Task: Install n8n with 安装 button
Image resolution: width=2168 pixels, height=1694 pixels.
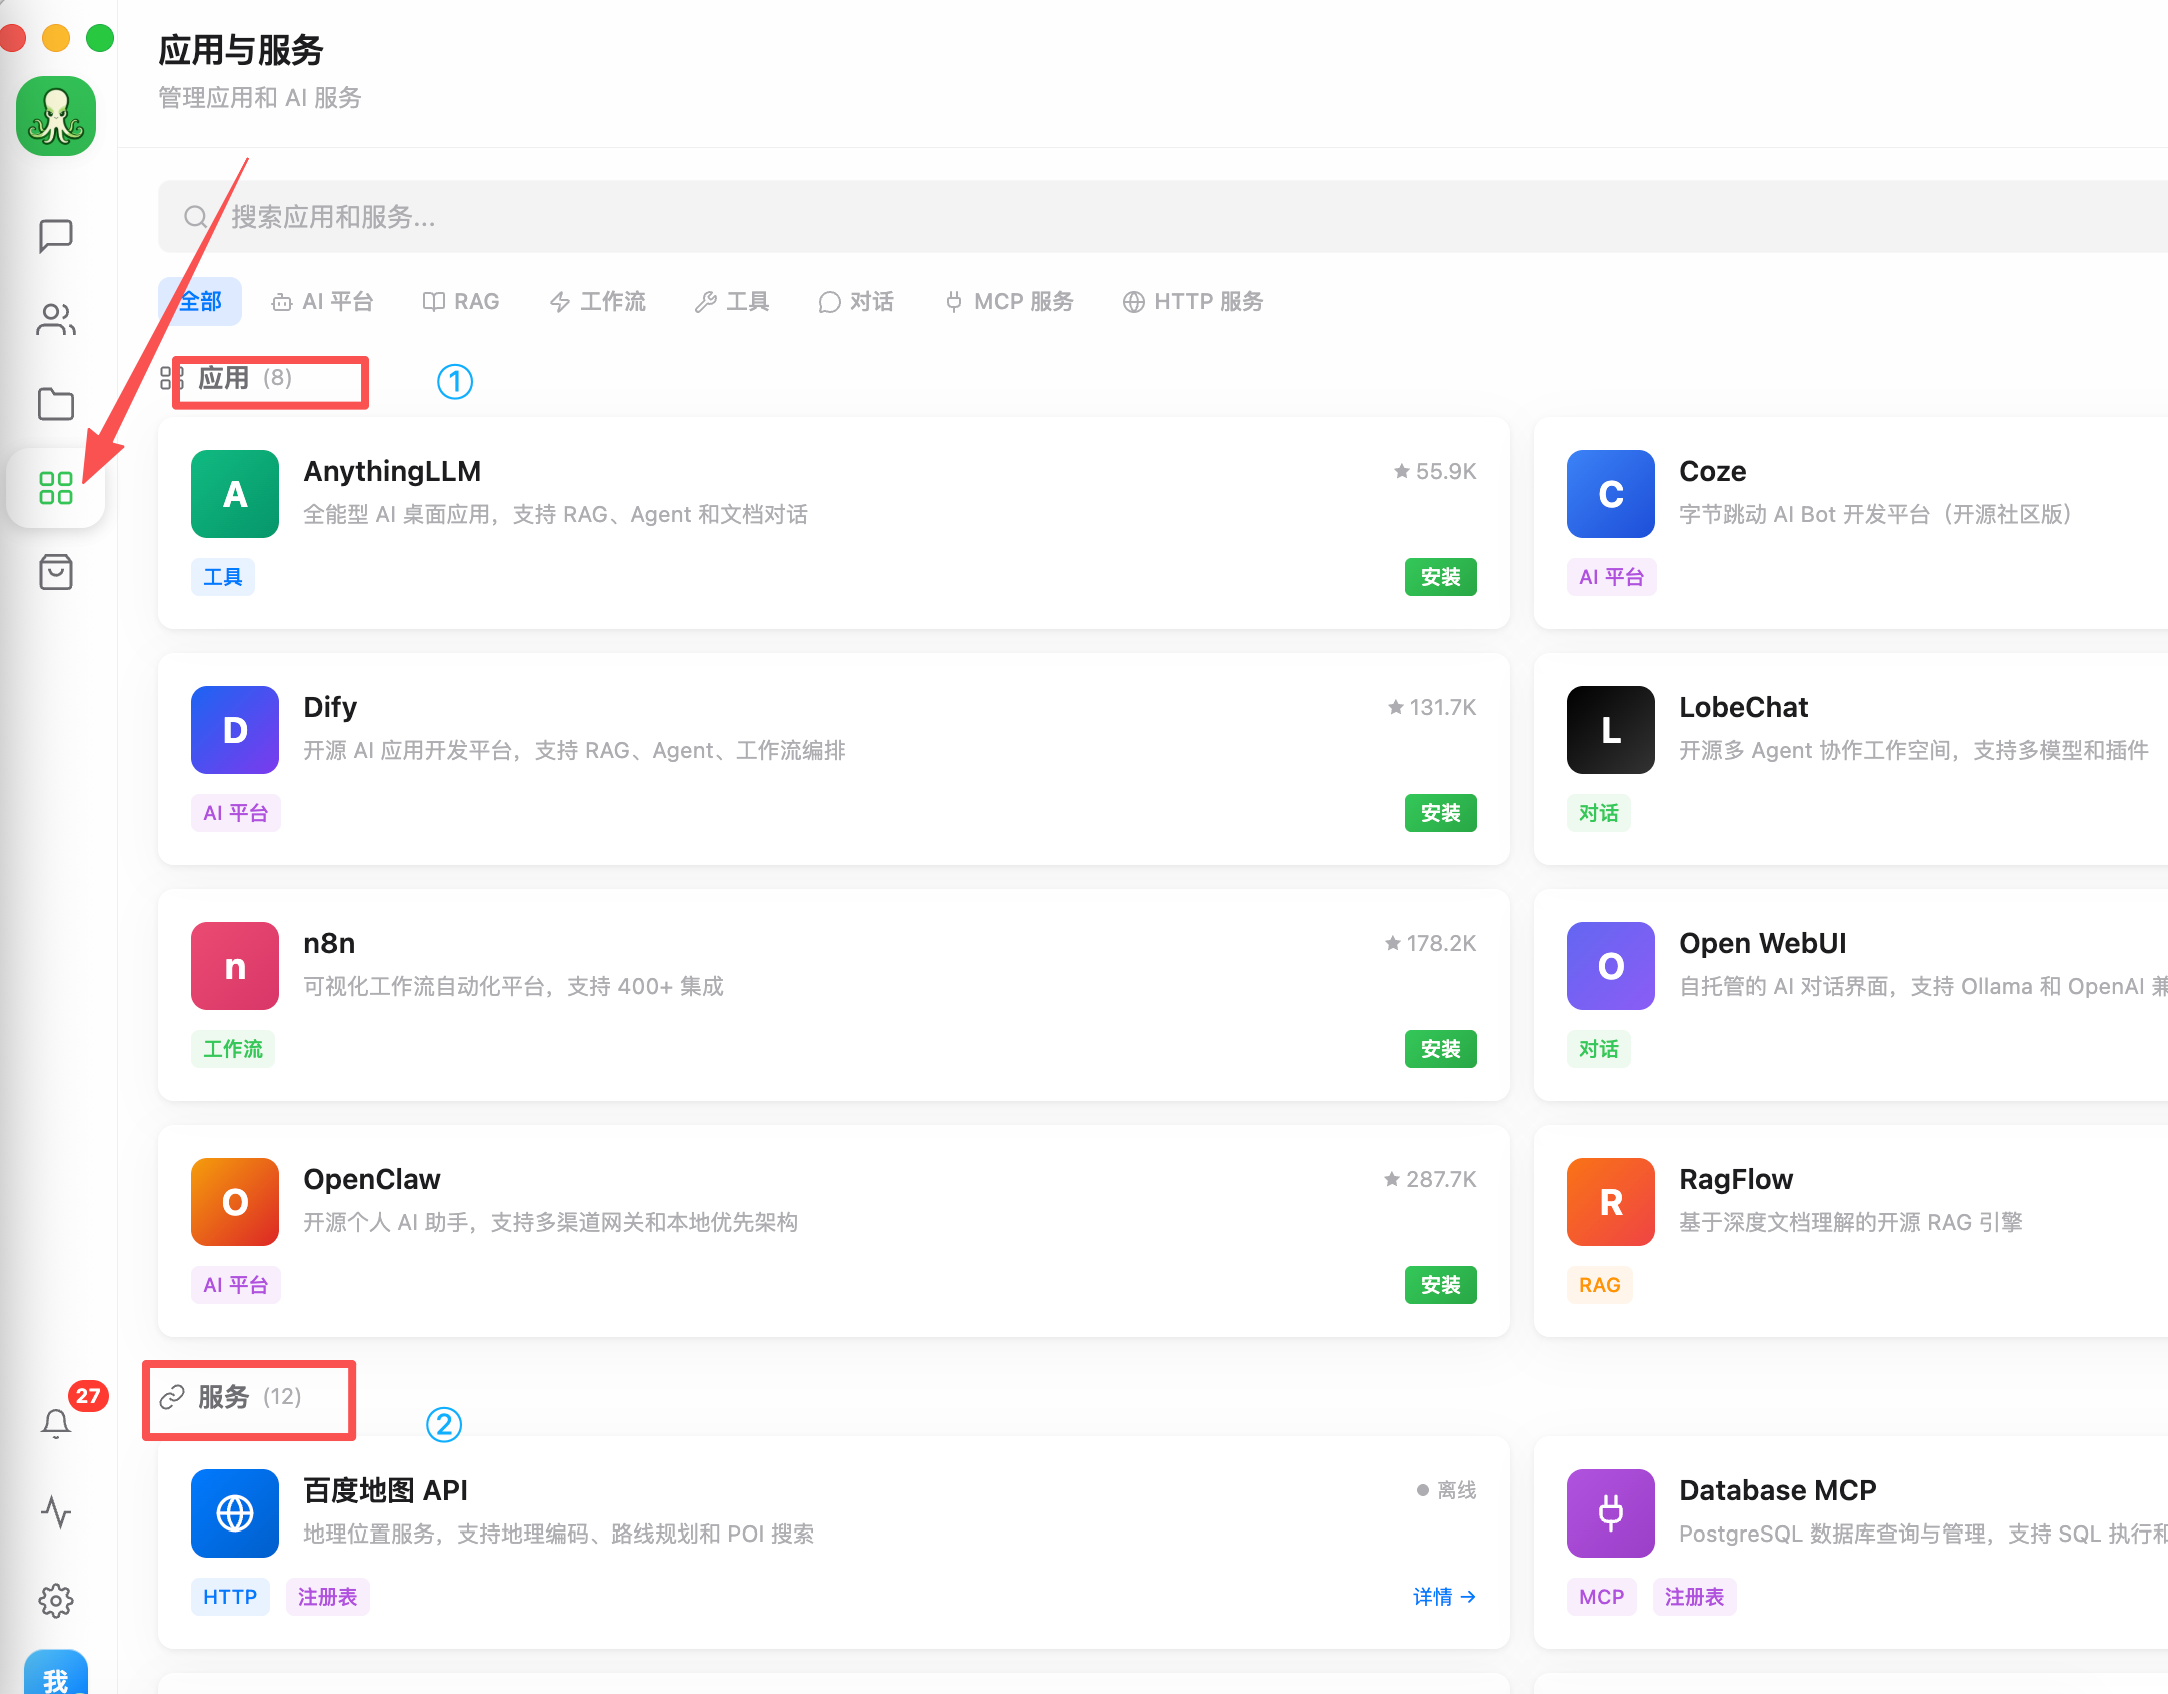Action: 1440,1049
